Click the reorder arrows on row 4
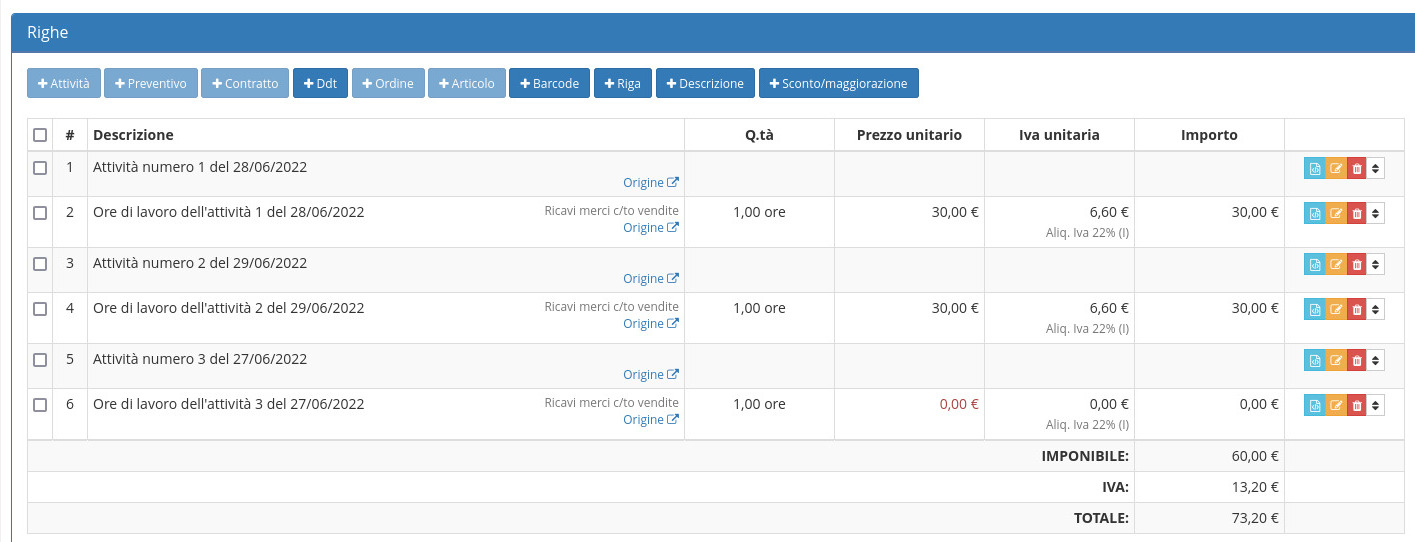 [x=1376, y=309]
